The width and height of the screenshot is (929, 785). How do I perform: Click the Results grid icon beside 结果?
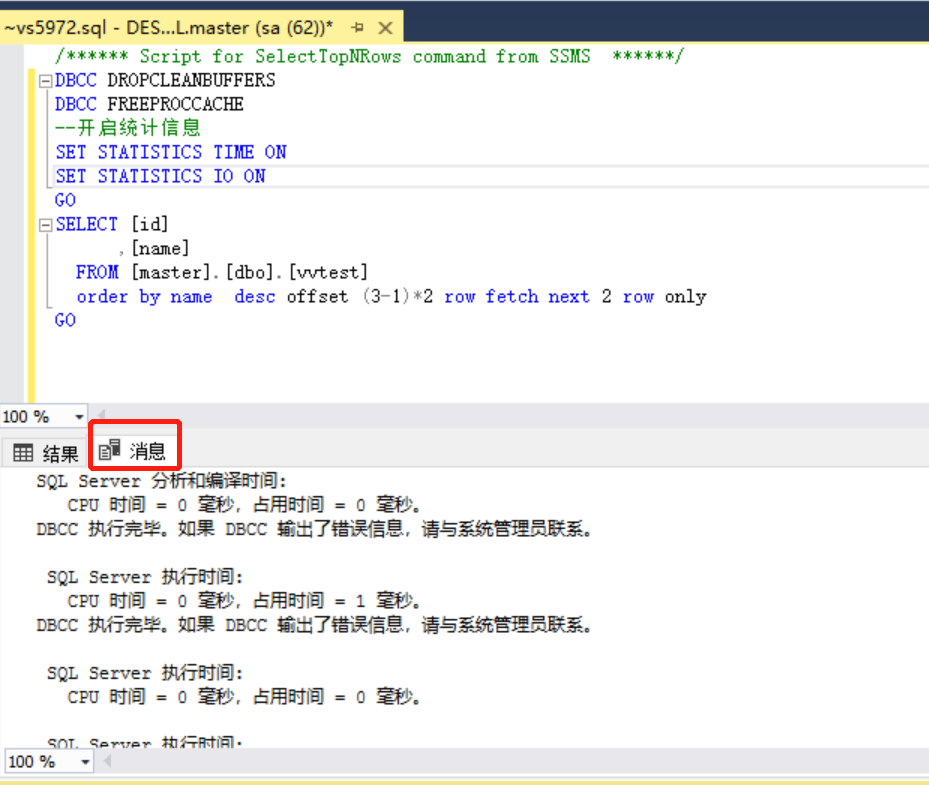23,452
